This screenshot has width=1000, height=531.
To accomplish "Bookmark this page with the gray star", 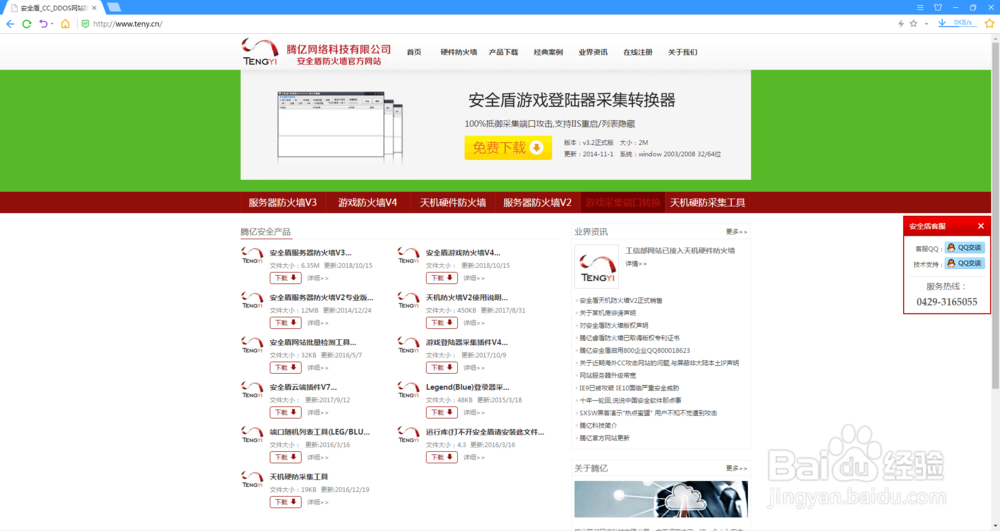I will click(913, 24).
